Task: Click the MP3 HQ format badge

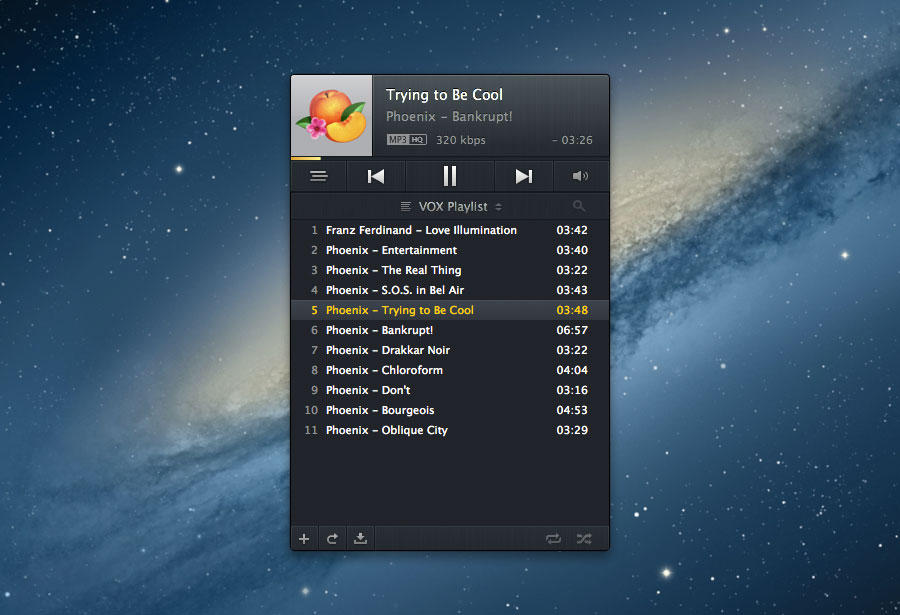Action: tap(406, 140)
